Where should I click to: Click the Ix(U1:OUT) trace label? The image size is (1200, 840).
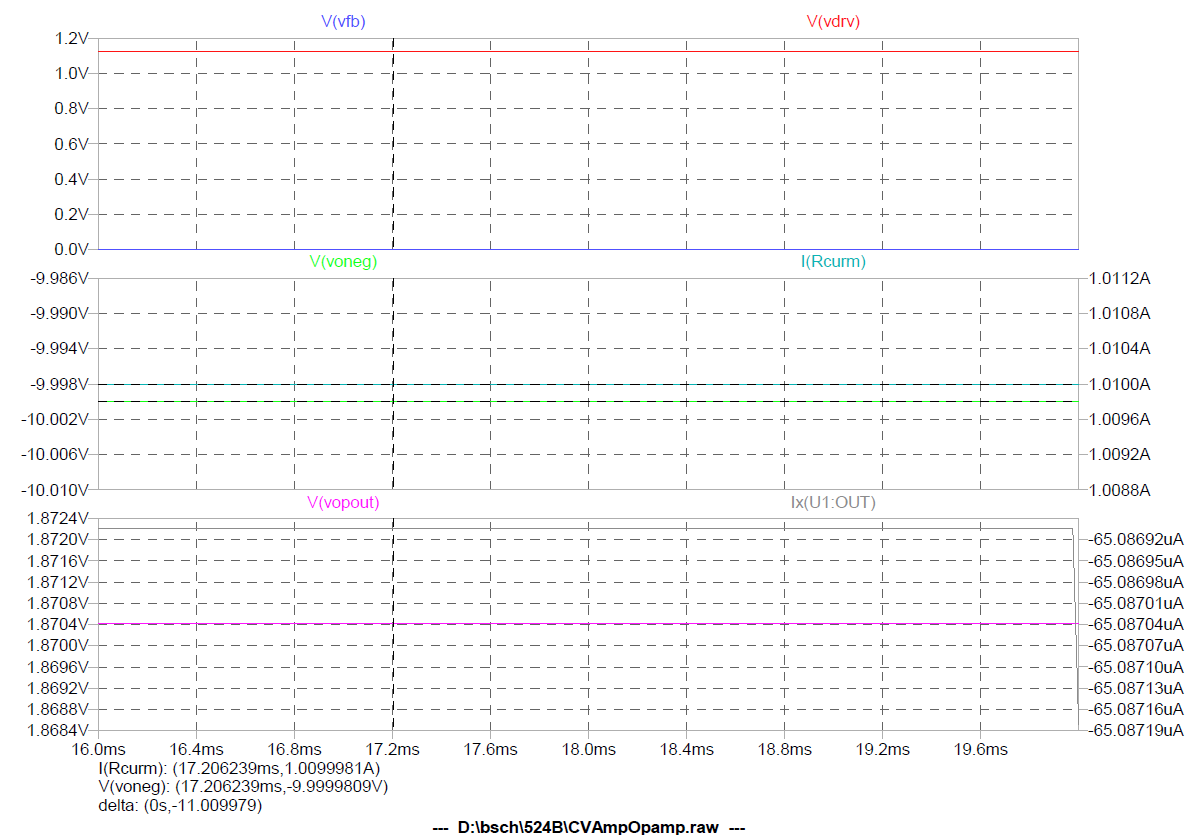pos(833,503)
